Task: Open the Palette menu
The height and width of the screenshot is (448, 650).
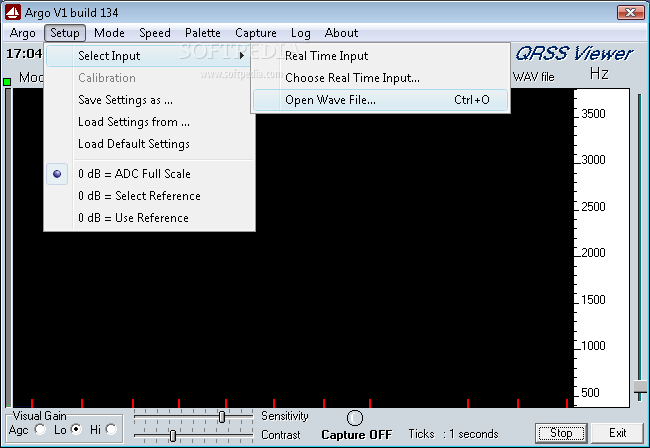Action: [203, 33]
